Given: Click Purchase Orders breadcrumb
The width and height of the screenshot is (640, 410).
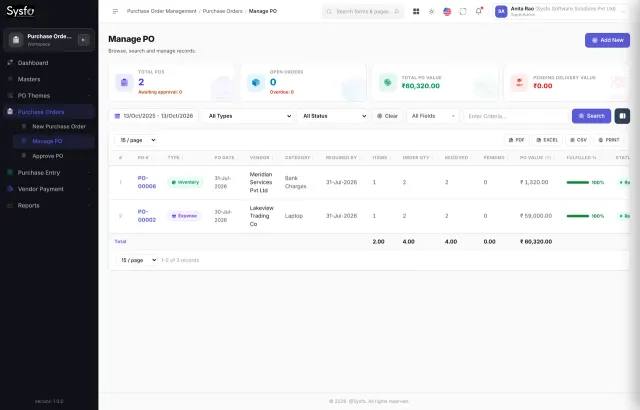Looking at the screenshot, I should (222, 11).
